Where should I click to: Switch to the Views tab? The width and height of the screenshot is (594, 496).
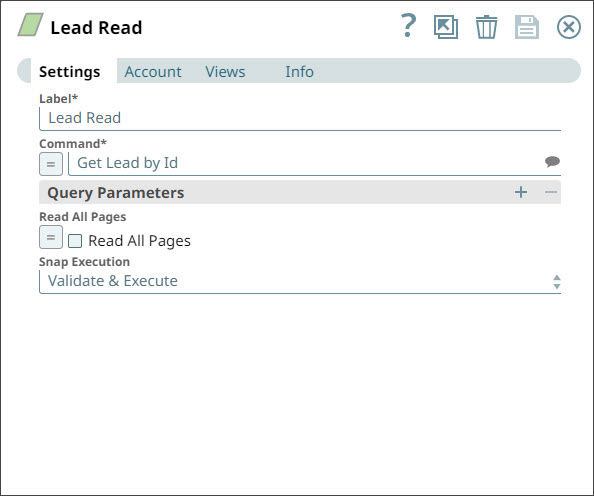225,72
